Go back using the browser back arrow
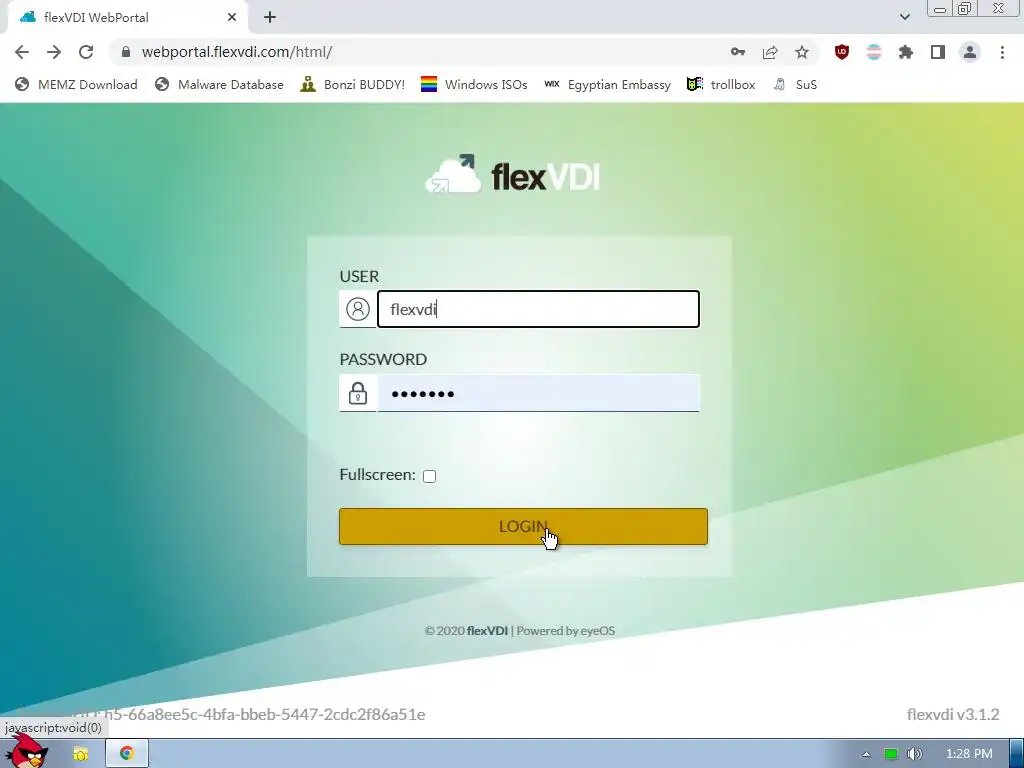The image size is (1024, 768). (x=22, y=52)
